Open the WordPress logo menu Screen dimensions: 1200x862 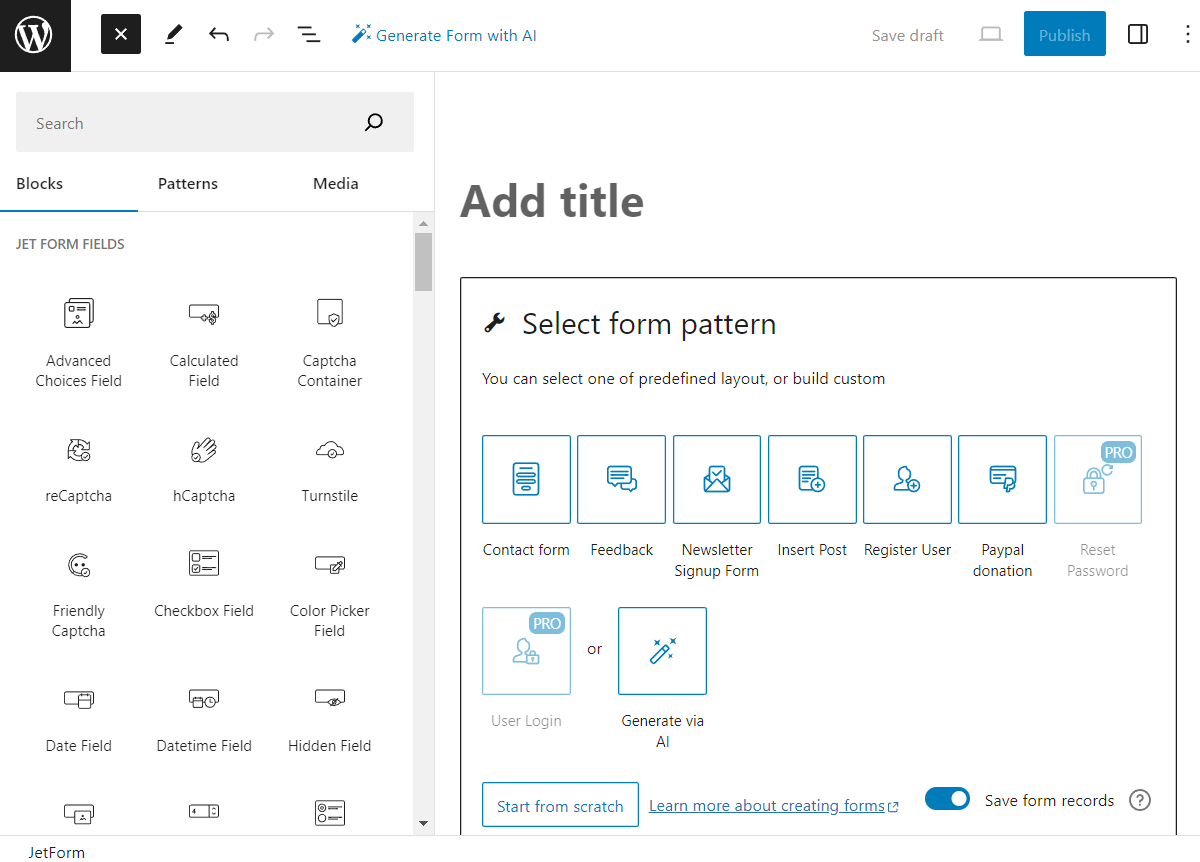point(35,35)
